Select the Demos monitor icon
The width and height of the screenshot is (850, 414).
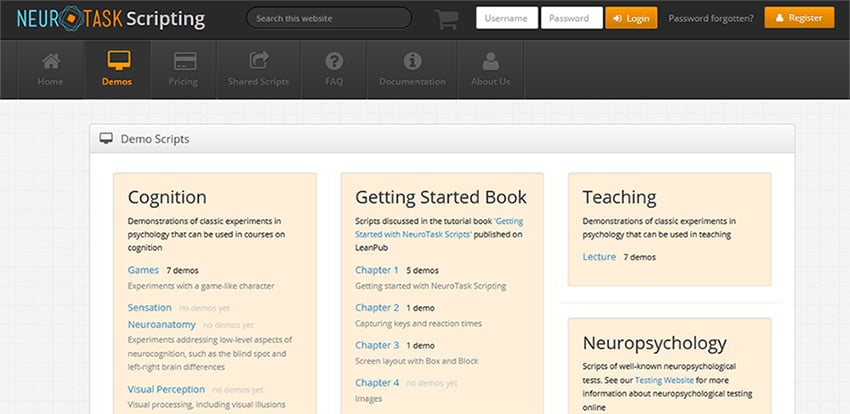[119, 61]
